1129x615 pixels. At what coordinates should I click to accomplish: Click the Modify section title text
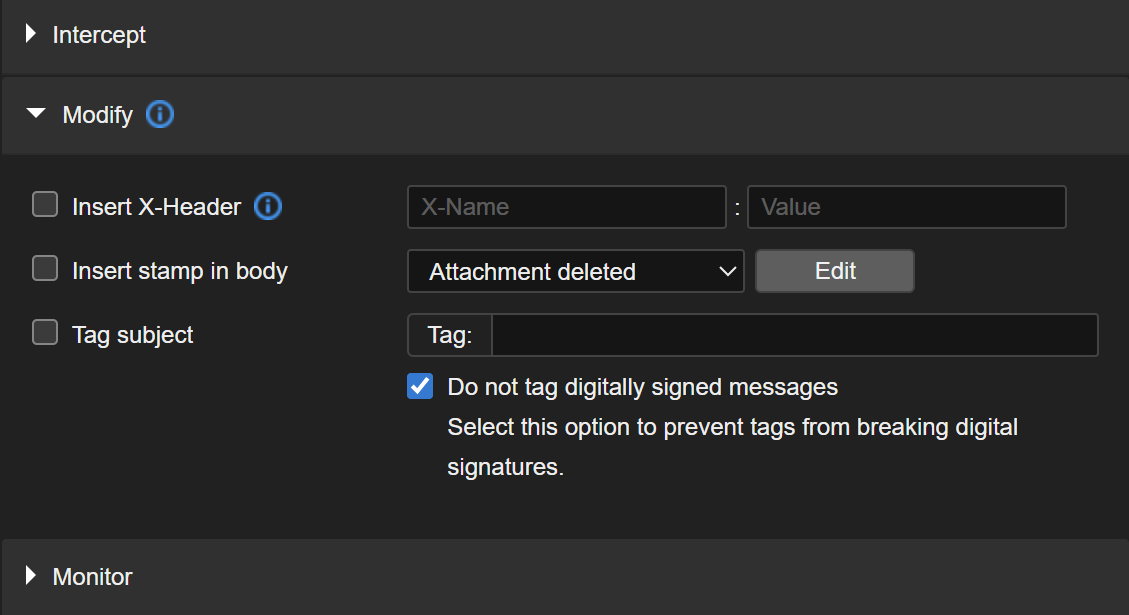97,115
